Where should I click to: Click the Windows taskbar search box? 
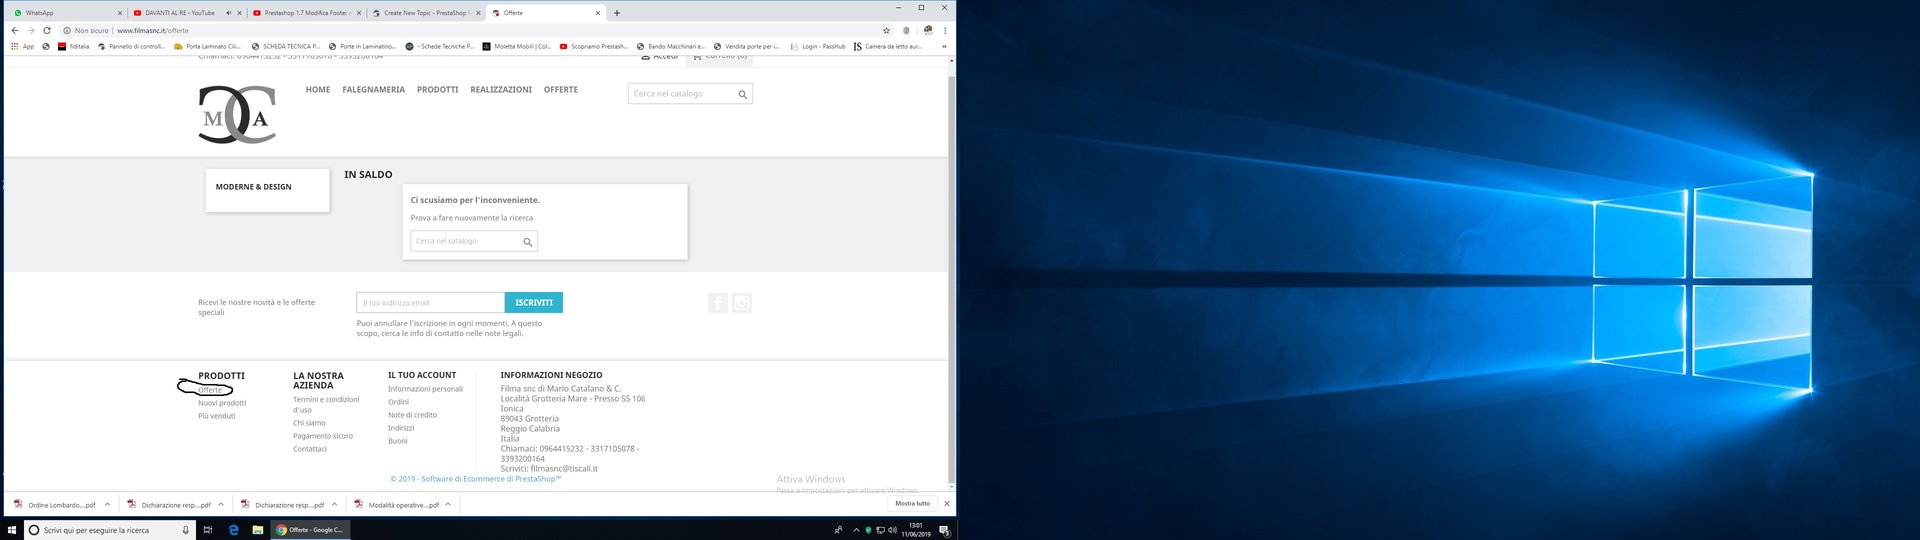(x=108, y=530)
